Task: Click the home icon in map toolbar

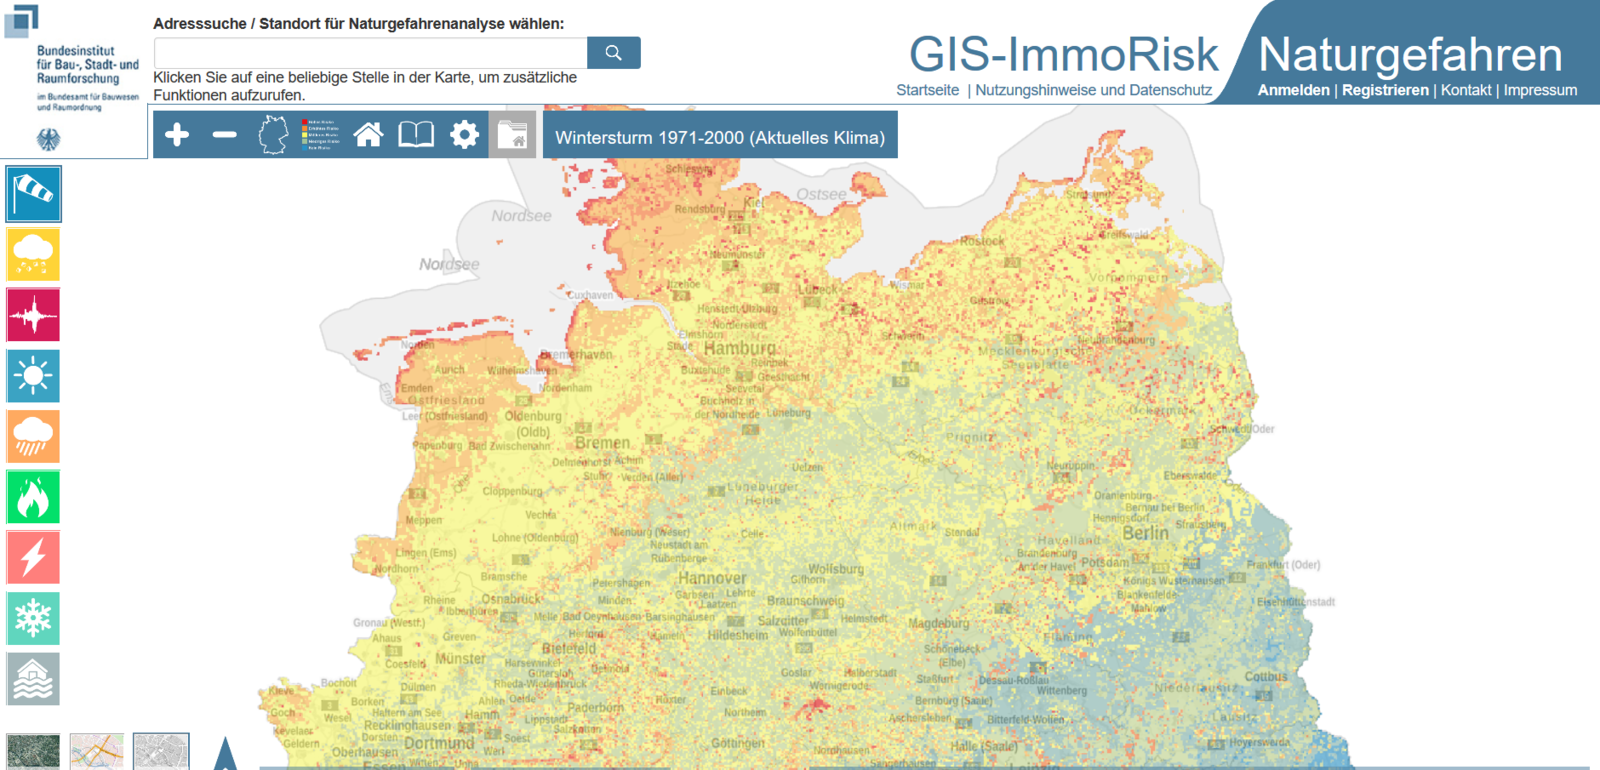Action: coord(368,134)
